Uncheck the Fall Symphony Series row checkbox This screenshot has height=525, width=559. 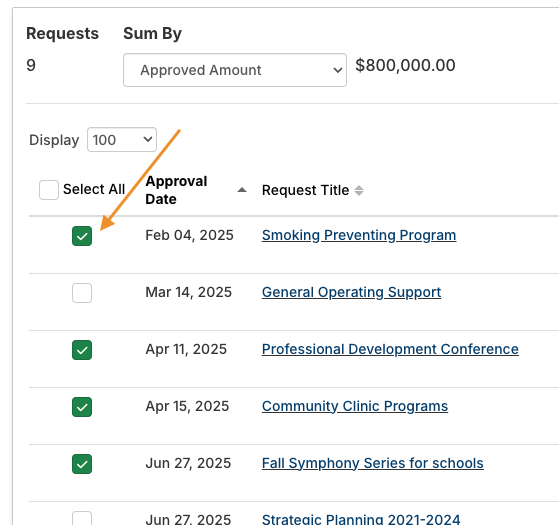[82, 464]
